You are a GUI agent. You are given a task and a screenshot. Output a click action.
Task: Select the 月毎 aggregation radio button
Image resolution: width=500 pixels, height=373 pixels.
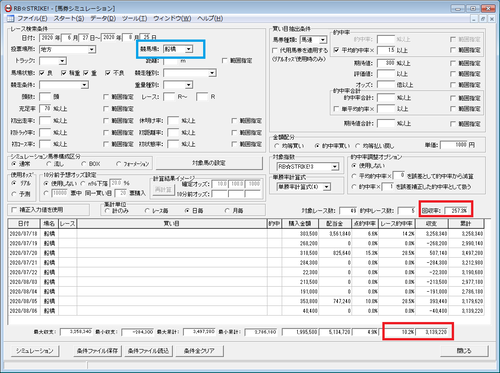coord(227,211)
